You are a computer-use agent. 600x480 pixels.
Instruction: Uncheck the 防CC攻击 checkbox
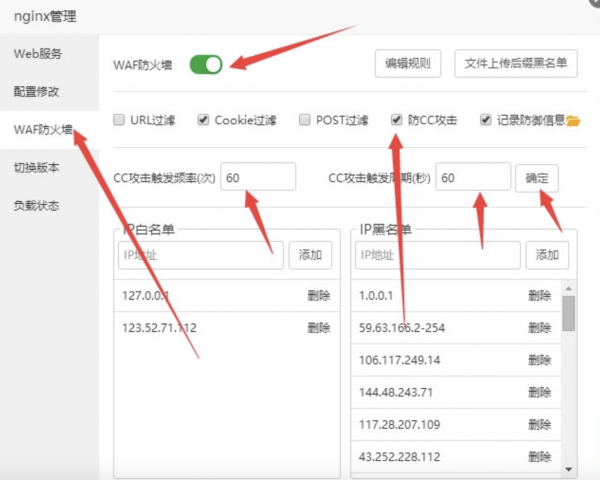click(397, 120)
